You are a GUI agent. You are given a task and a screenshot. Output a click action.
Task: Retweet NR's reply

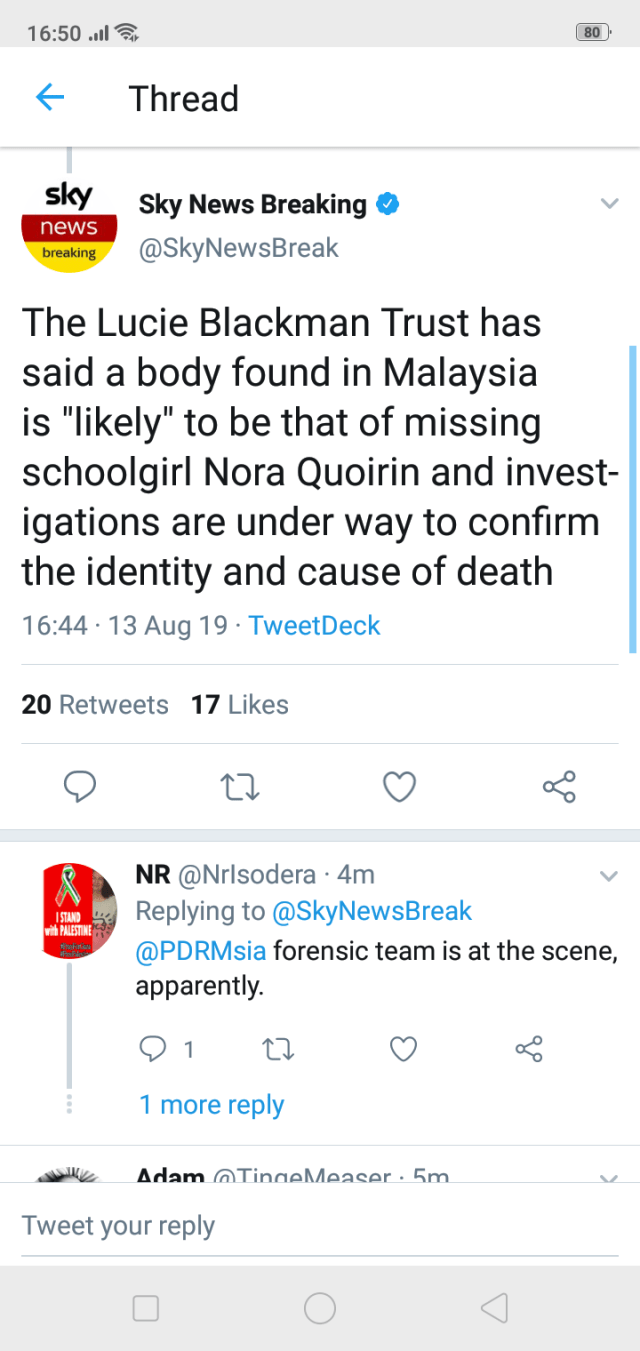click(x=276, y=1049)
